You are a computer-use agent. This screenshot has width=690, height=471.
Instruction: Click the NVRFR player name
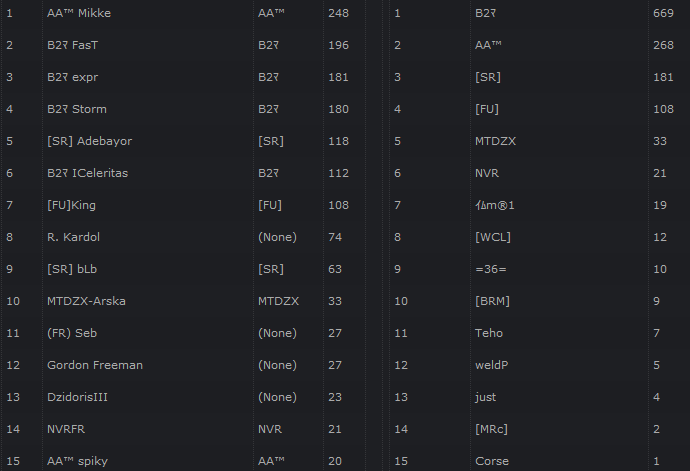pos(68,429)
